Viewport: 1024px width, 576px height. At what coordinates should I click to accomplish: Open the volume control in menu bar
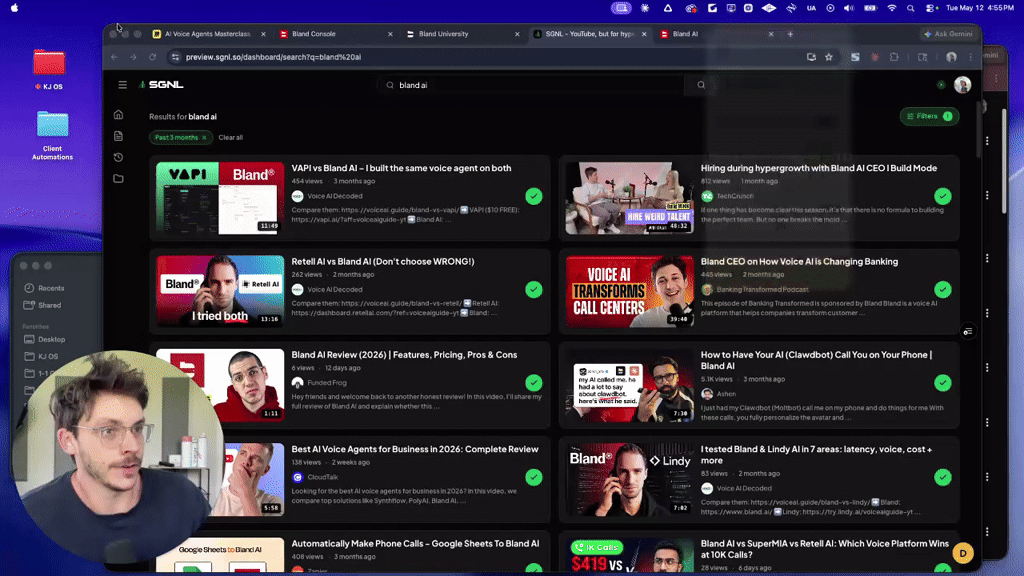tap(848, 8)
